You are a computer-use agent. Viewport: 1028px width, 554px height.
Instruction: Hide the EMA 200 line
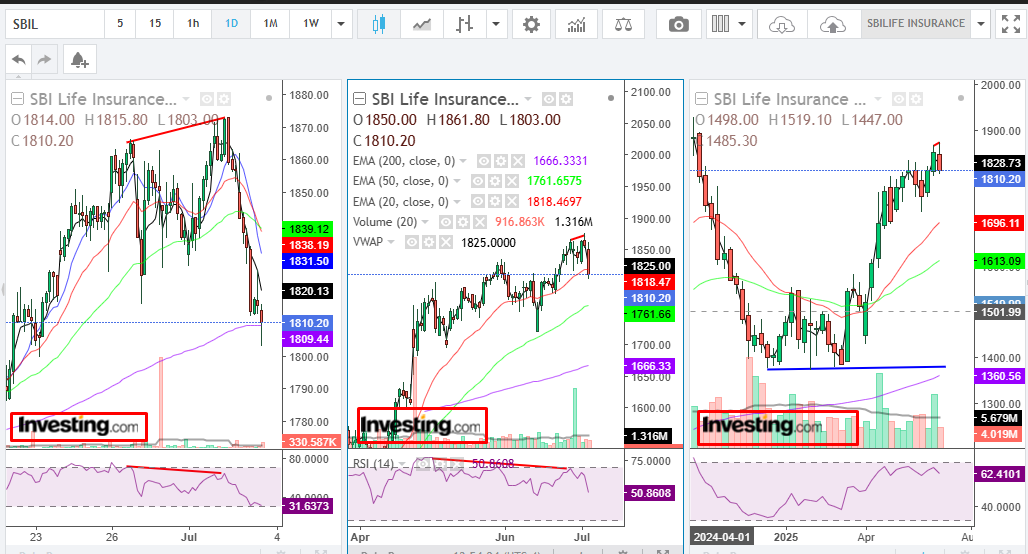tap(484, 161)
